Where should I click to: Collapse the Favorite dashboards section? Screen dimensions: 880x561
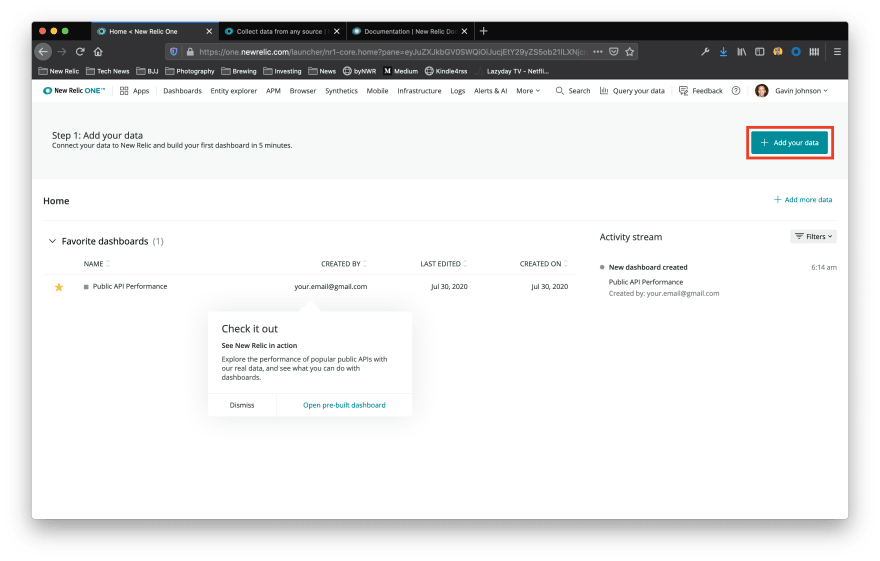(x=52, y=241)
